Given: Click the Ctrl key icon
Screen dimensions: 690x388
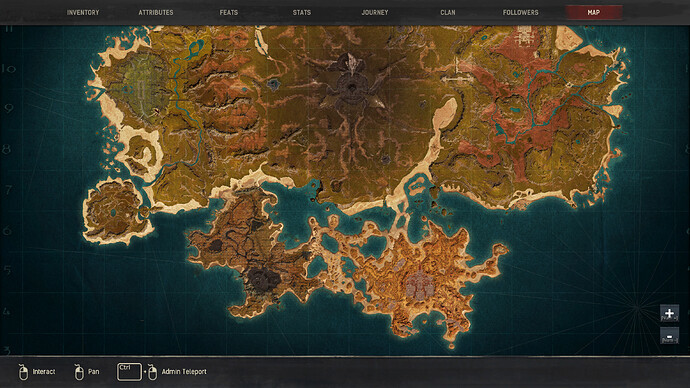Looking at the screenshot, I should point(129,372).
